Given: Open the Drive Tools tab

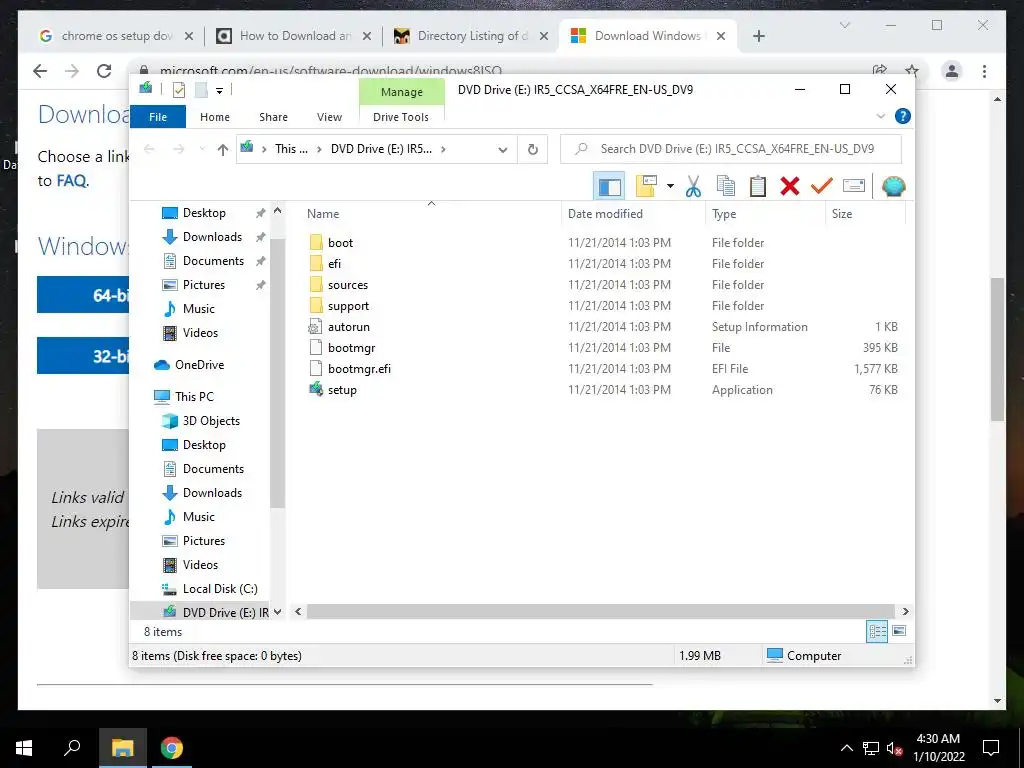Looking at the screenshot, I should click(401, 117).
